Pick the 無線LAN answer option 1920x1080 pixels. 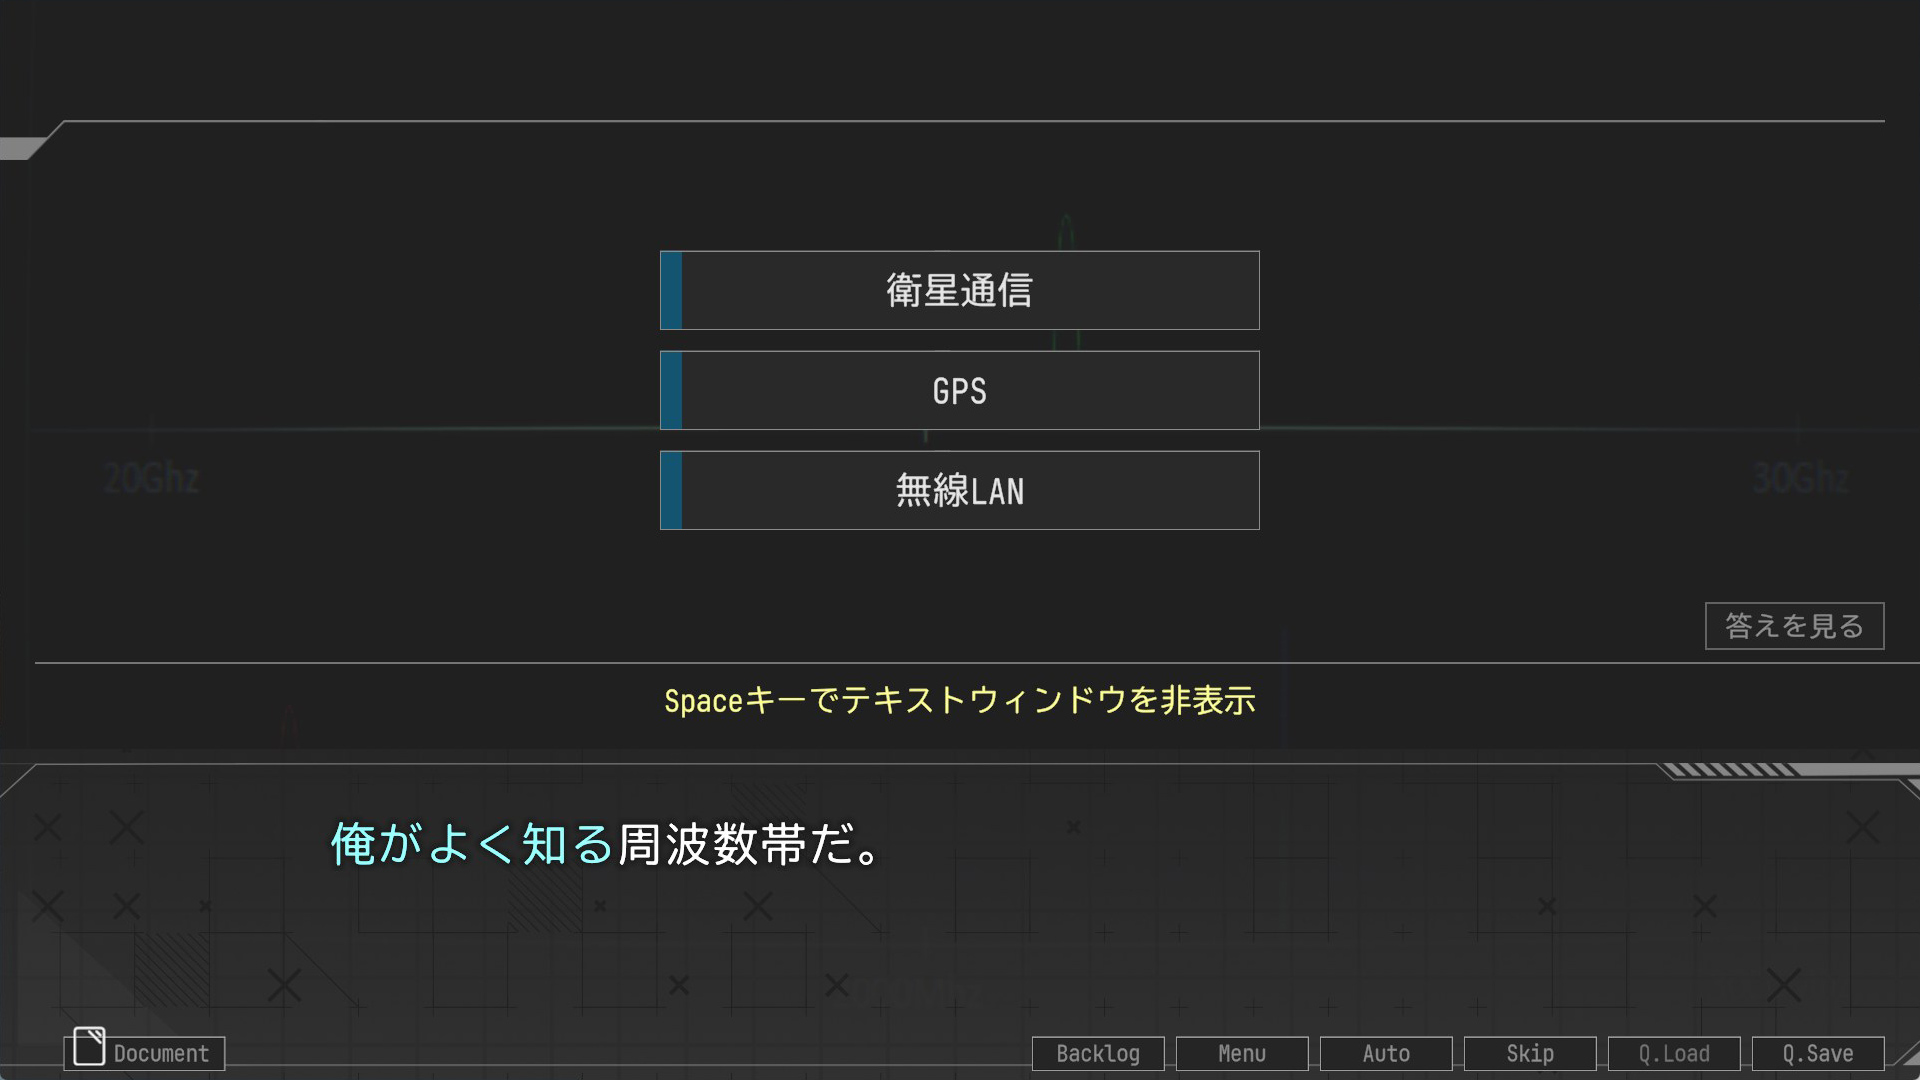coord(959,490)
